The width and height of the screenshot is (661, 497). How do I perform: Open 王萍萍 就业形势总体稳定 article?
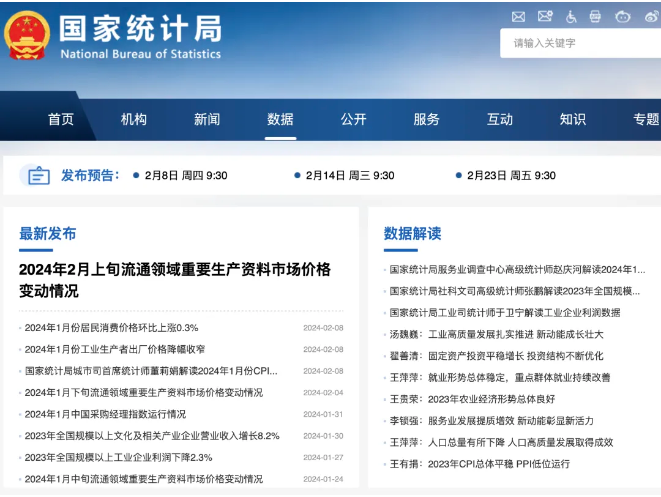coord(500,377)
